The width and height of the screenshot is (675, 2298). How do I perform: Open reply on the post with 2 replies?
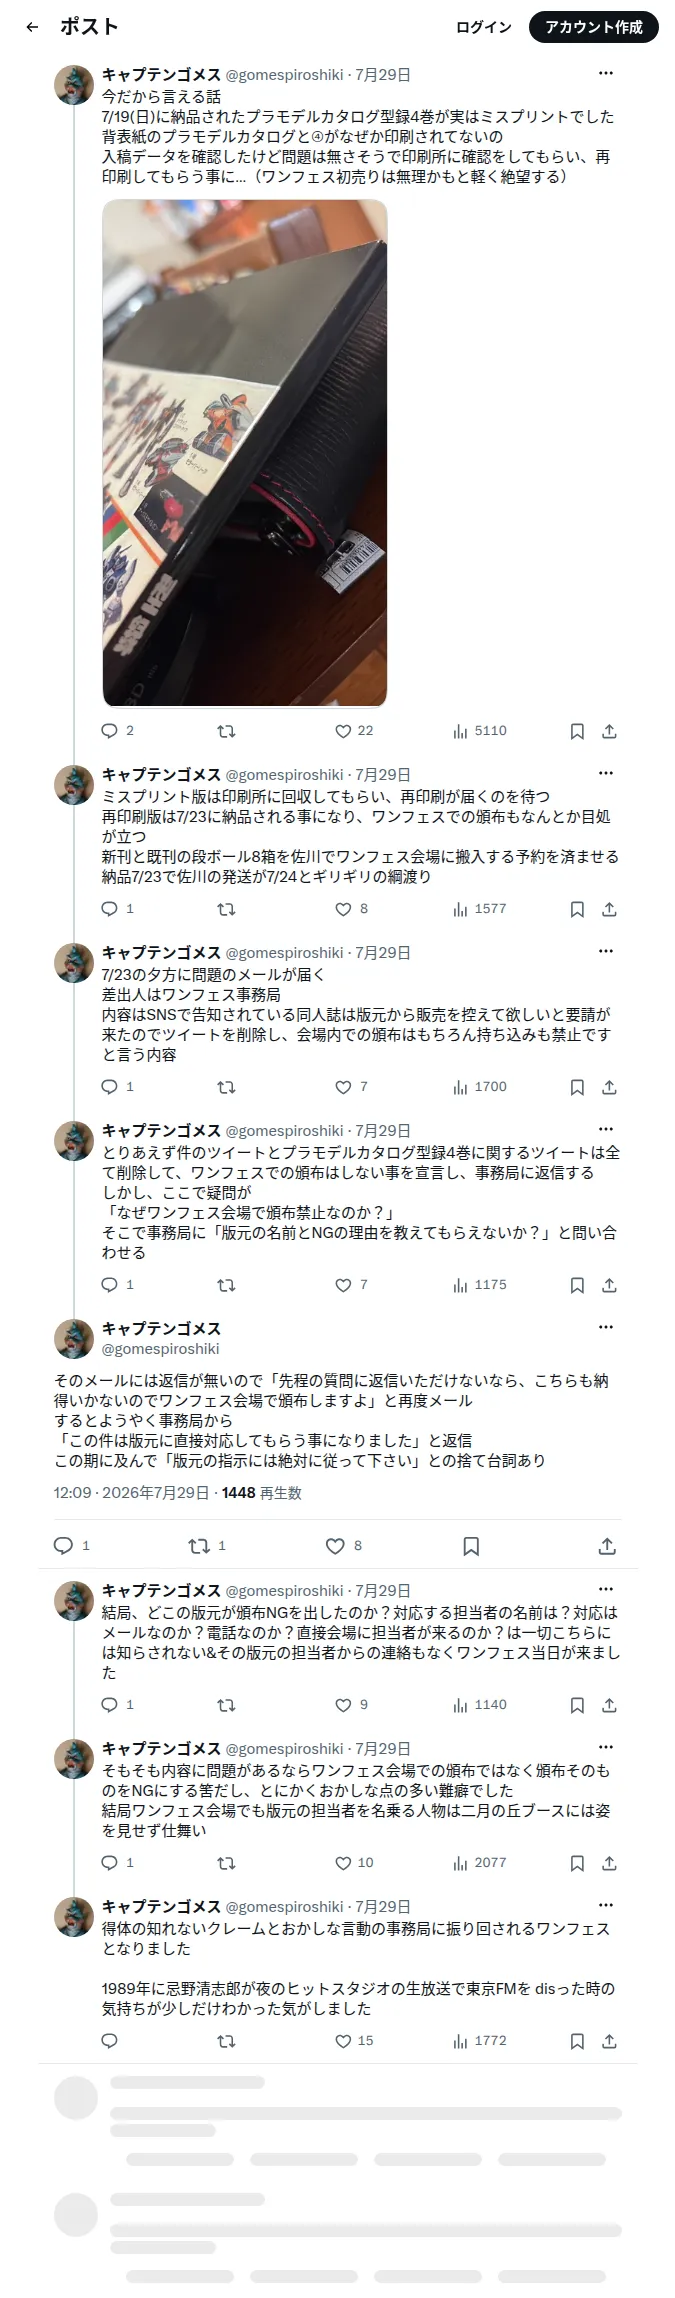(118, 731)
